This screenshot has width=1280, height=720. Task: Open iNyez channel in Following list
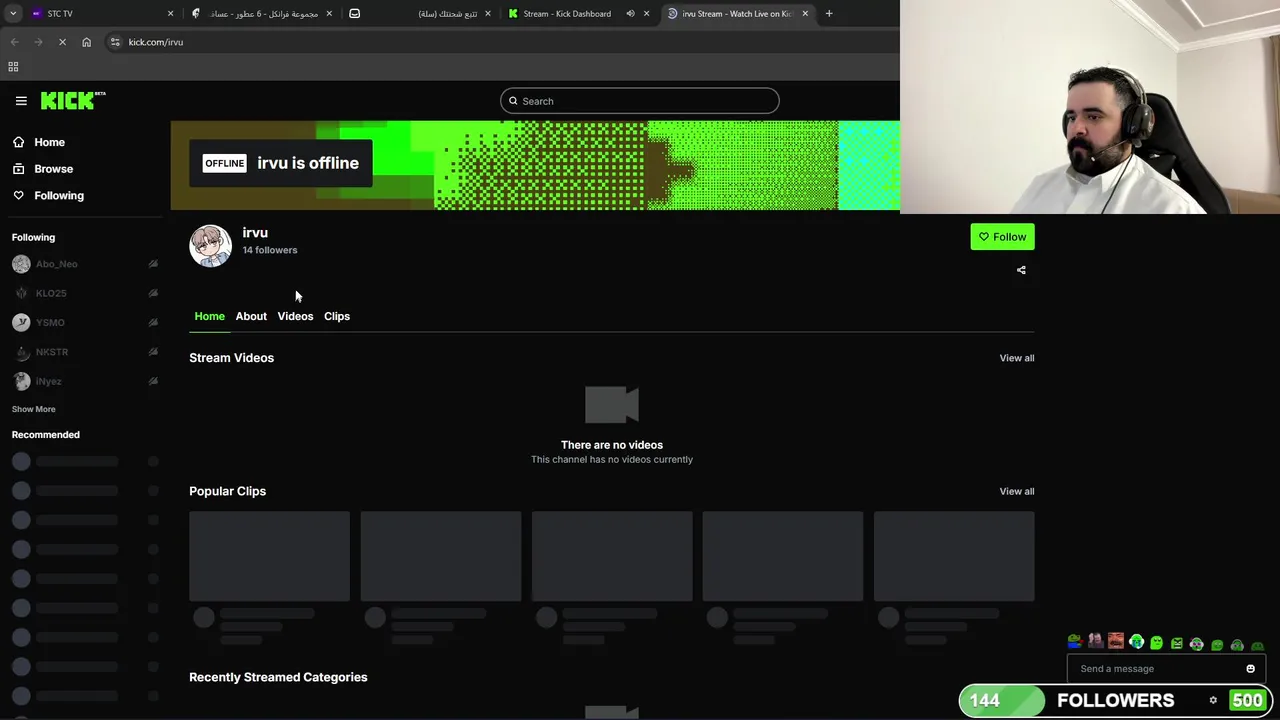[85, 381]
